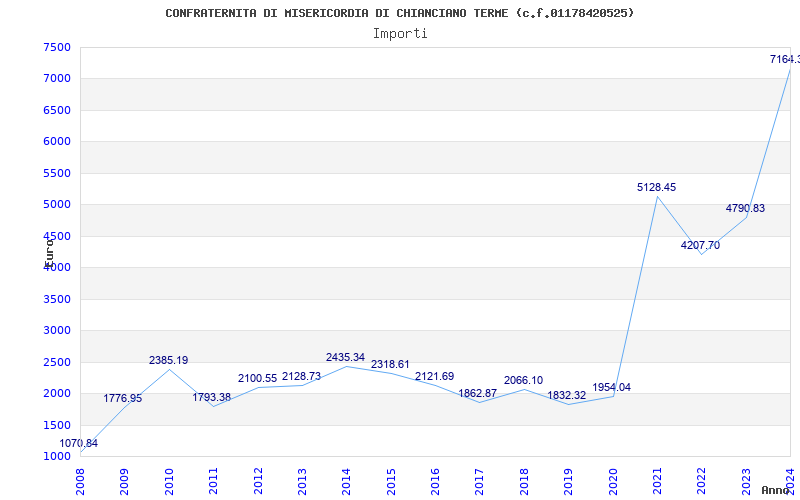Click the 2021 x-axis year label
800x500 pixels.
pos(657,481)
